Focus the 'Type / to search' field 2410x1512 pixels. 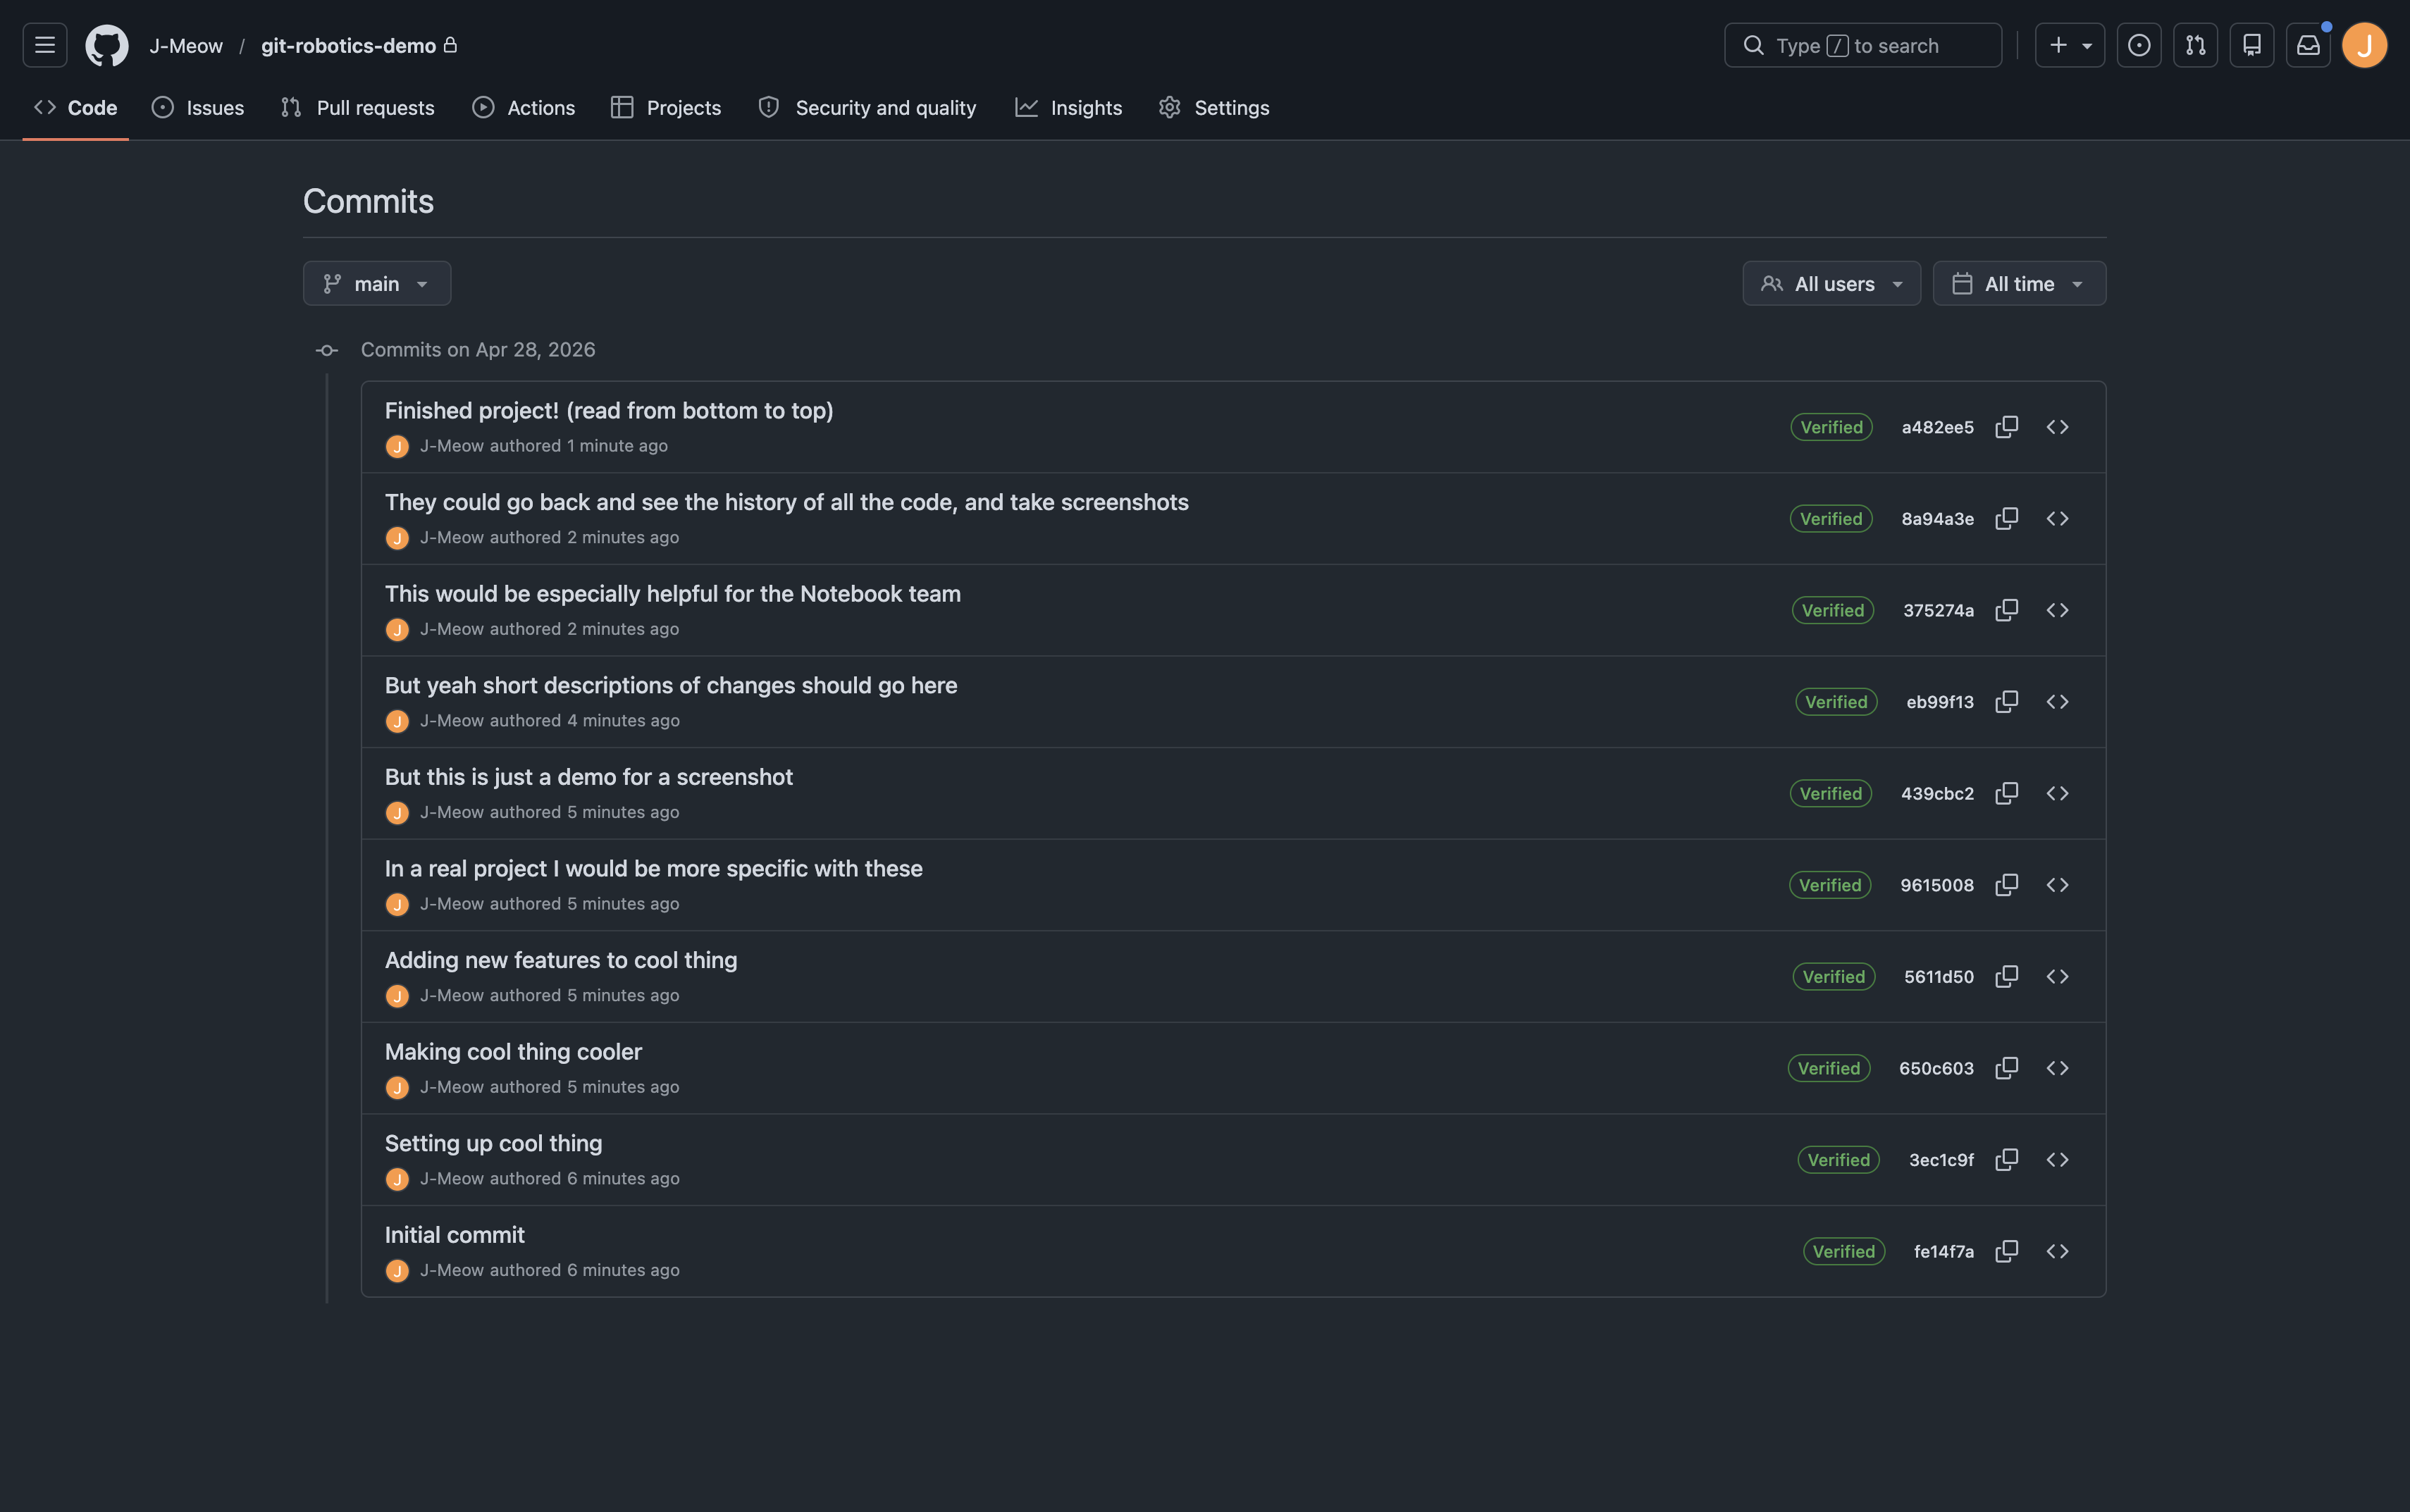[x=1862, y=45]
